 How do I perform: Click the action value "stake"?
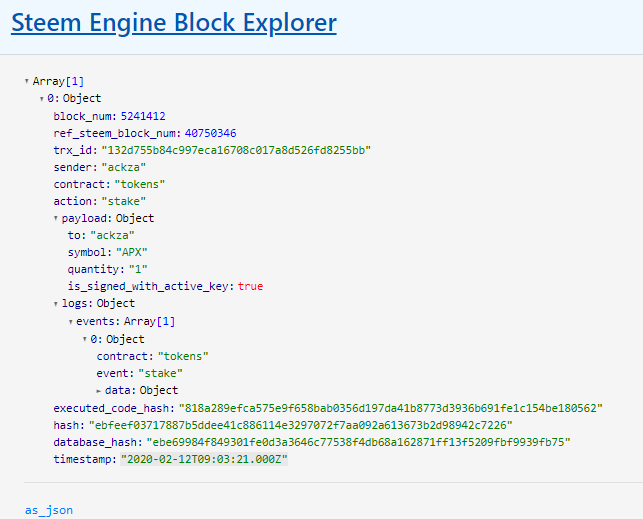coord(123,201)
